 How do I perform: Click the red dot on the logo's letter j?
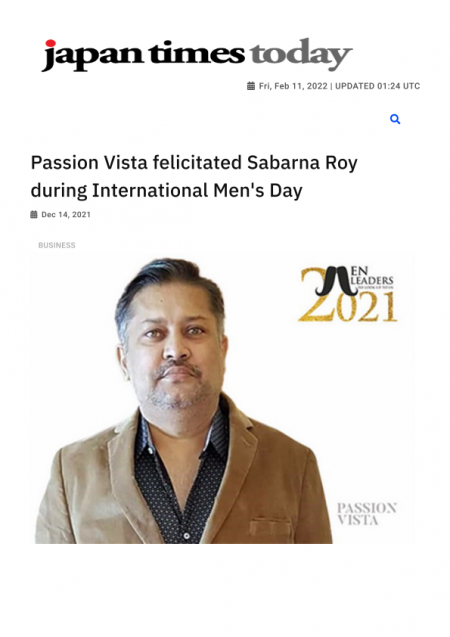[50, 43]
